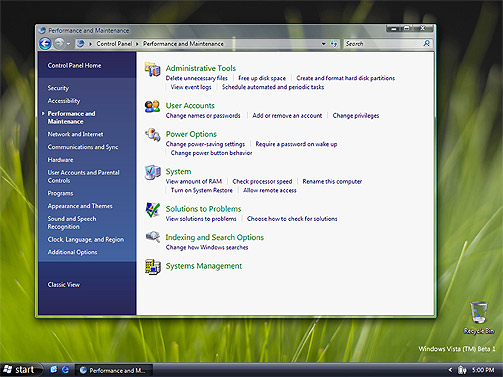This screenshot has width=503, height=377.
Task: Click the Power Options heading
Action: point(191,134)
